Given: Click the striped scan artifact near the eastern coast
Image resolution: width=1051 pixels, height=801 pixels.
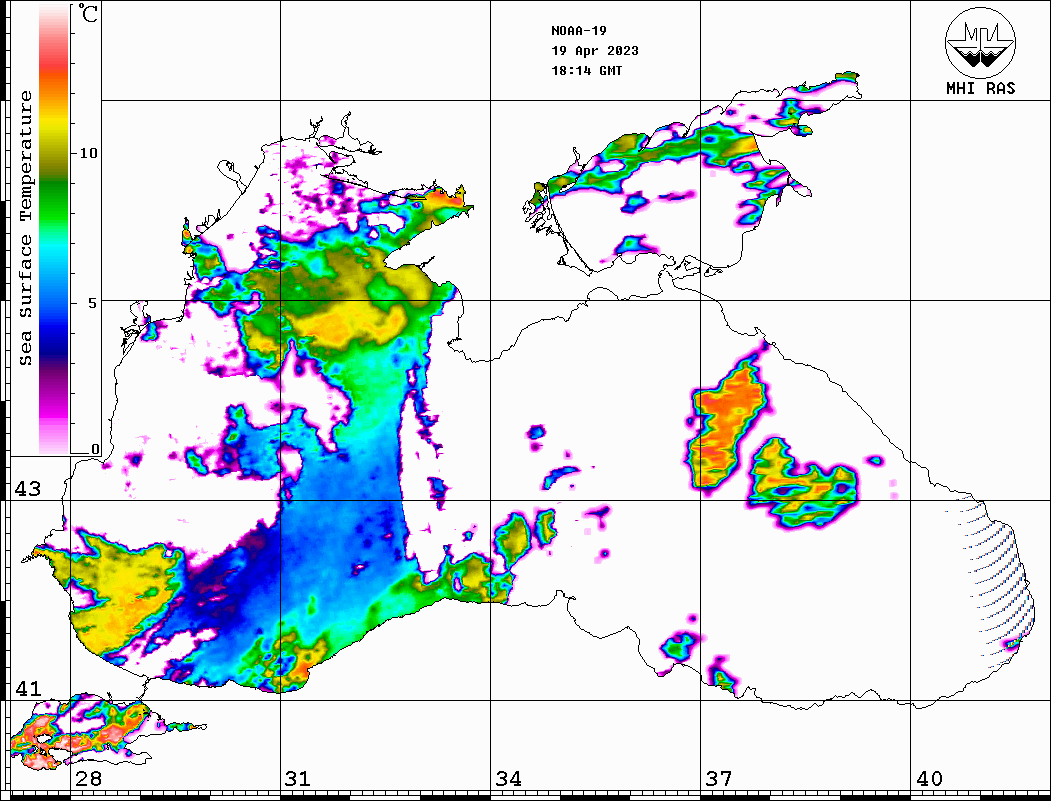Looking at the screenshot, I should point(992,577).
